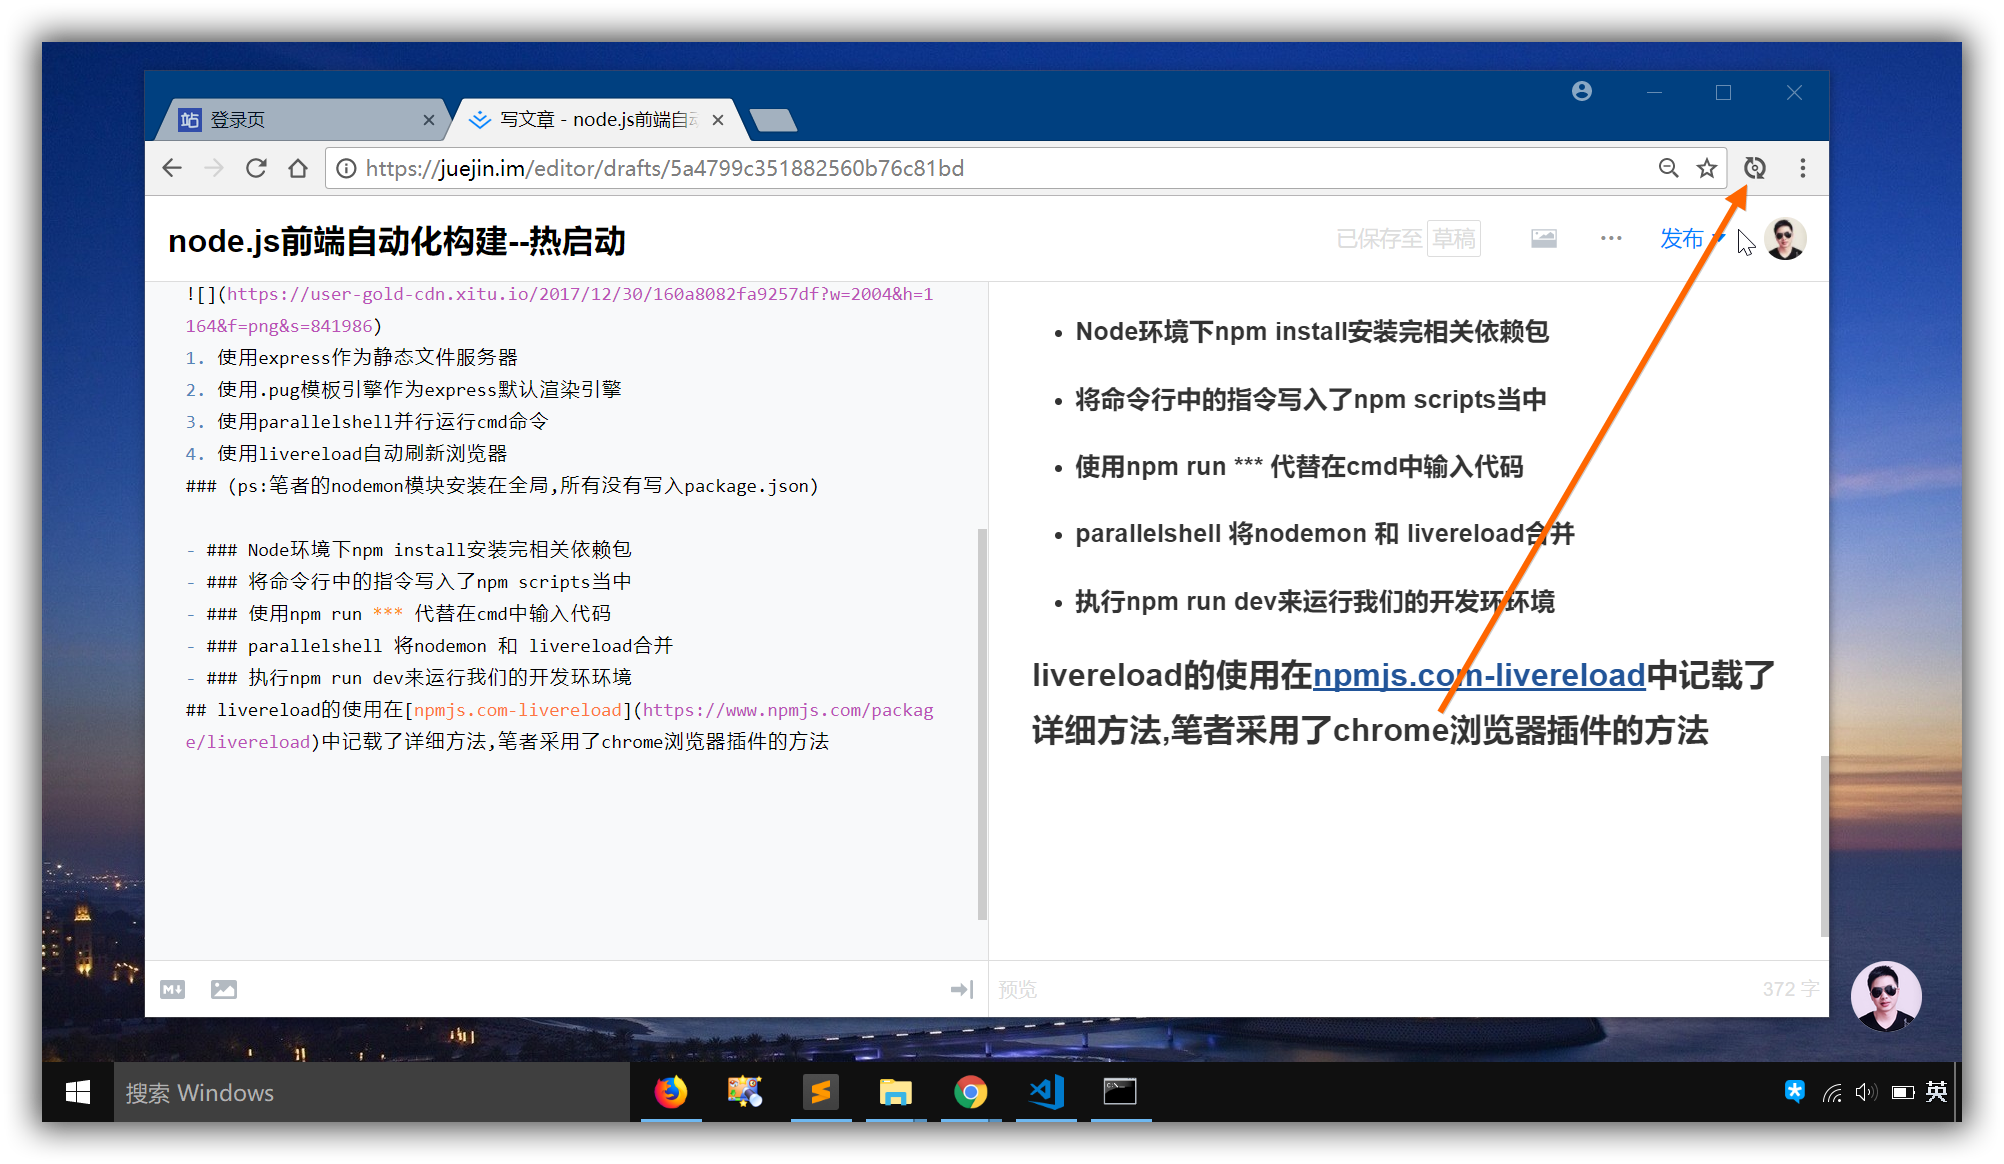This screenshot has height=1164, width=2004.
Task: Toggle preview pane collapse arrow
Action: point(961,989)
